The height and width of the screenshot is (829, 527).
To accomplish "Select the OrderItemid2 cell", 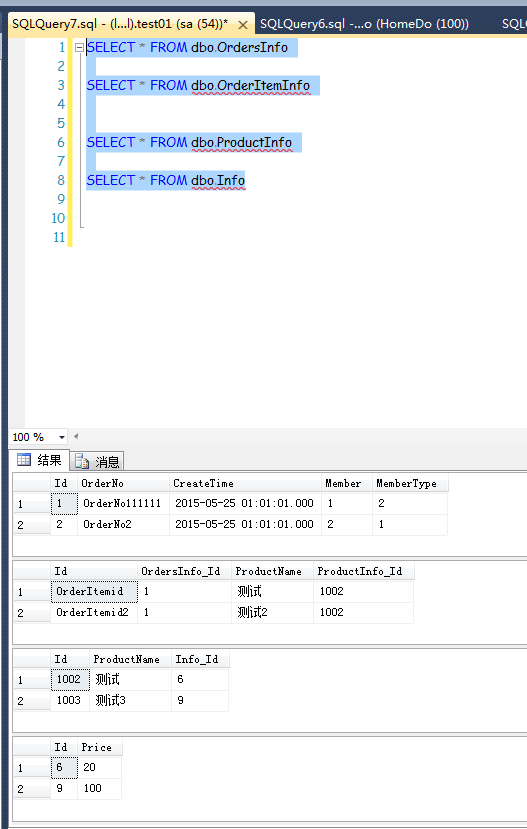I will click(94, 612).
